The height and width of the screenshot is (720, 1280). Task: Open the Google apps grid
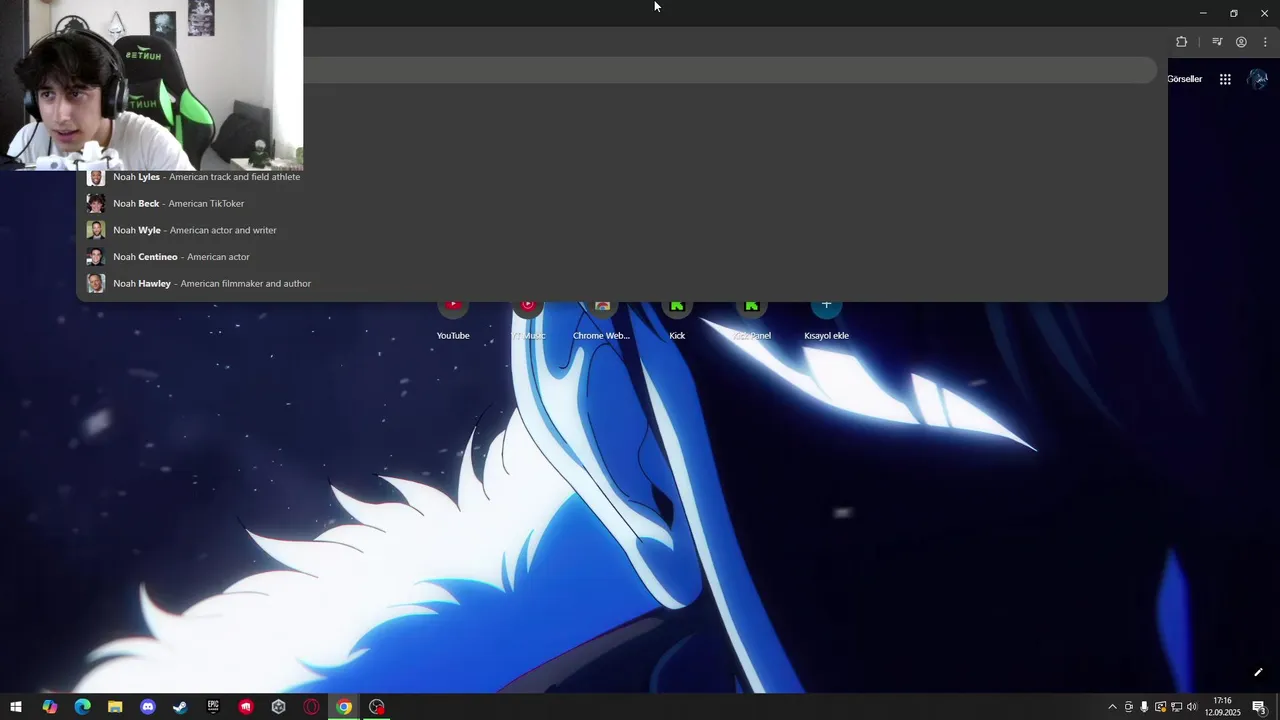tap(1225, 79)
